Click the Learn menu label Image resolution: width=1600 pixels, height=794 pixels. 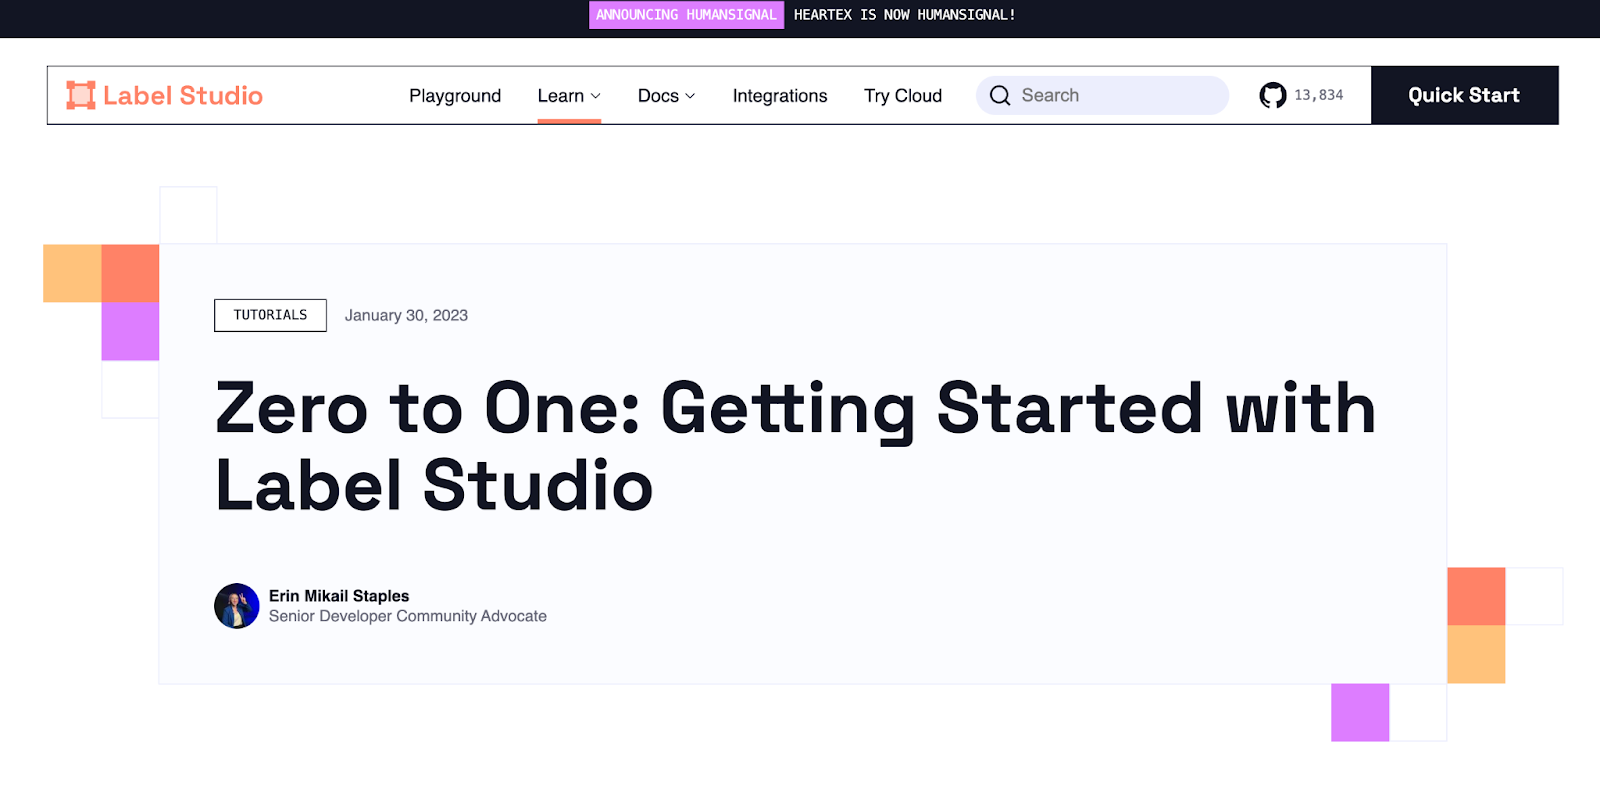click(x=561, y=96)
